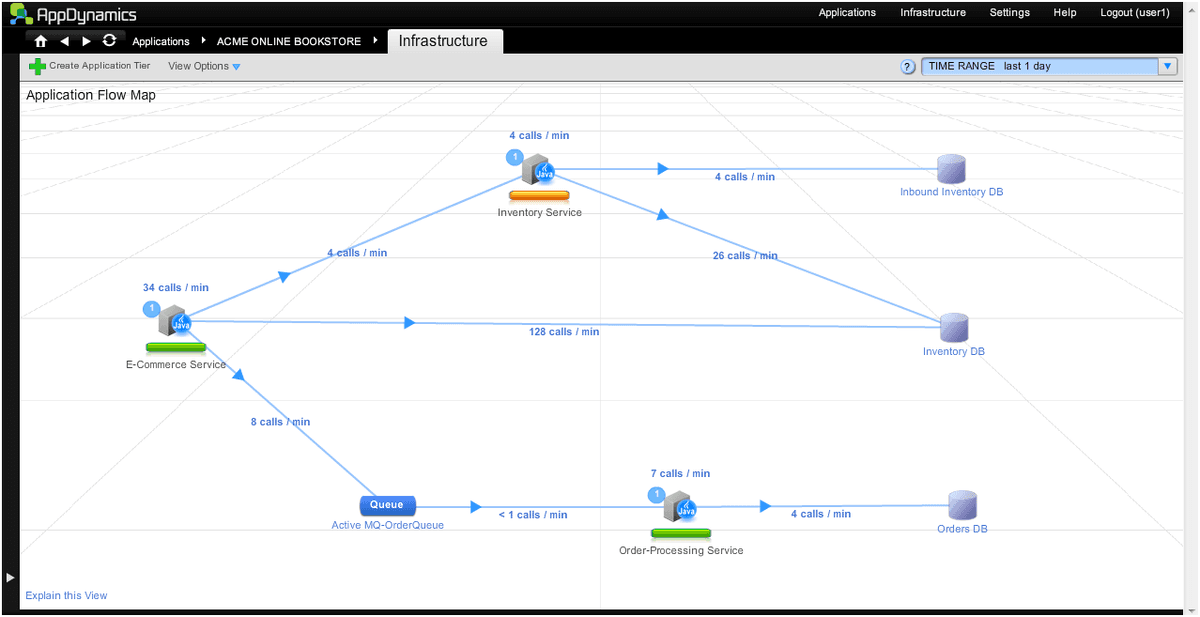Click the Explain this View link
Viewport: 1200px width, 617px height.
tap(66, 596)
